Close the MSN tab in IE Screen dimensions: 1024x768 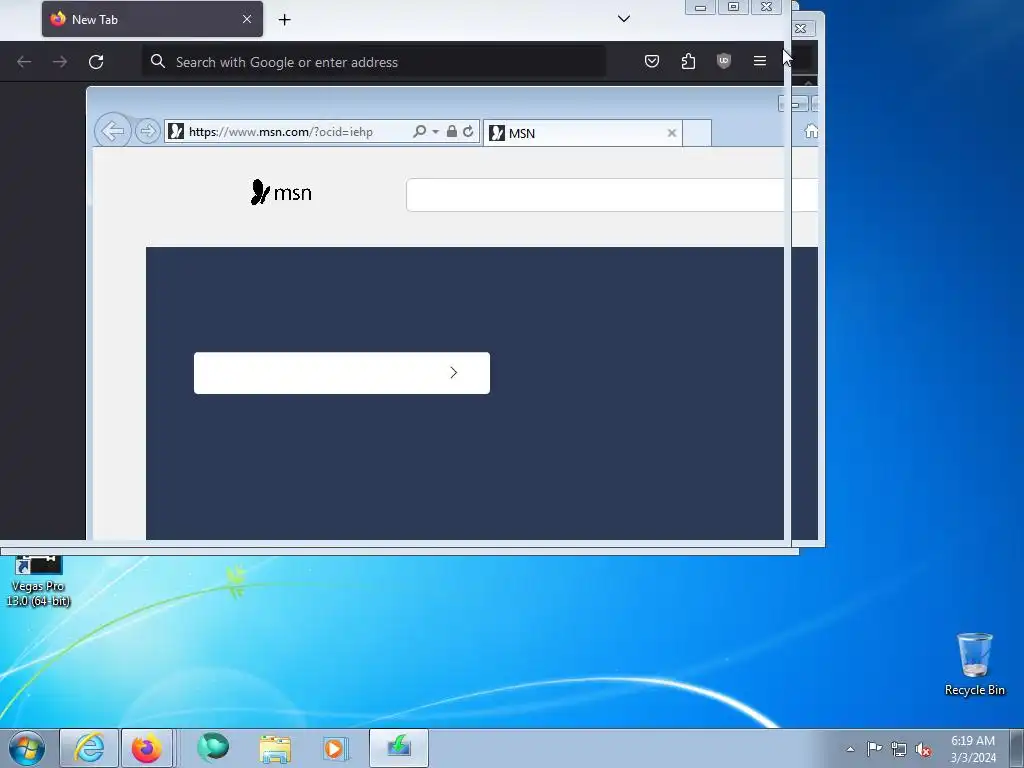click(671, 133)
